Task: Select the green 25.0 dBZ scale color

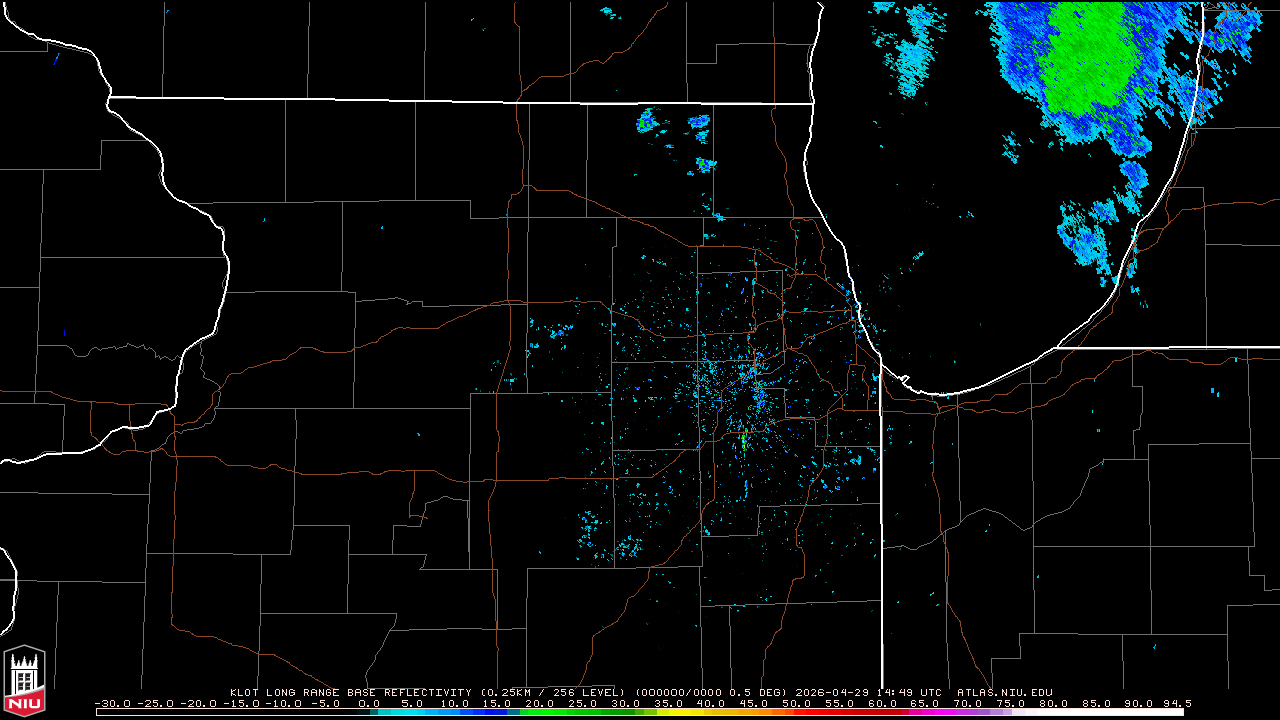Action: coord(582,712)
